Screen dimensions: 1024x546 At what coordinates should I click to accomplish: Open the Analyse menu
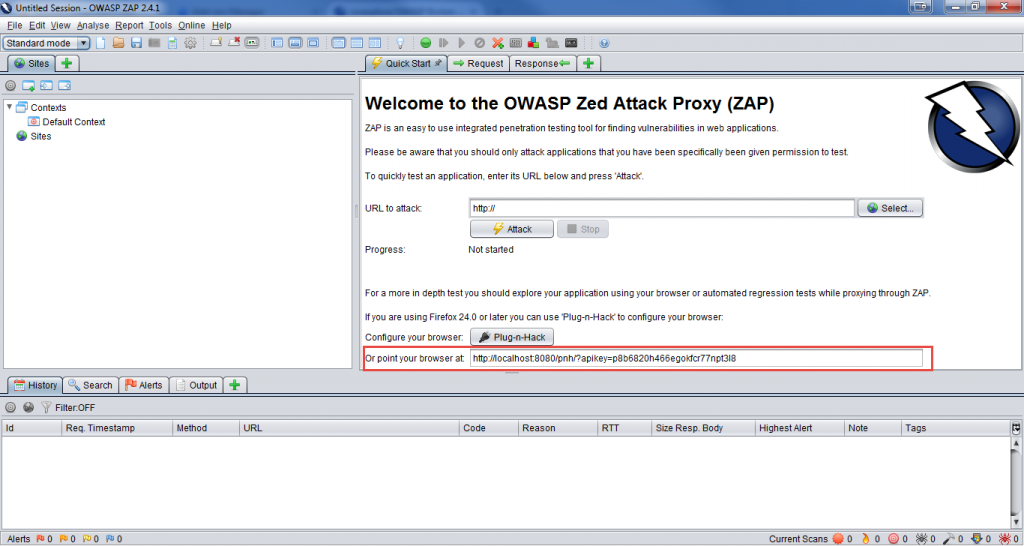click(93, 25)
